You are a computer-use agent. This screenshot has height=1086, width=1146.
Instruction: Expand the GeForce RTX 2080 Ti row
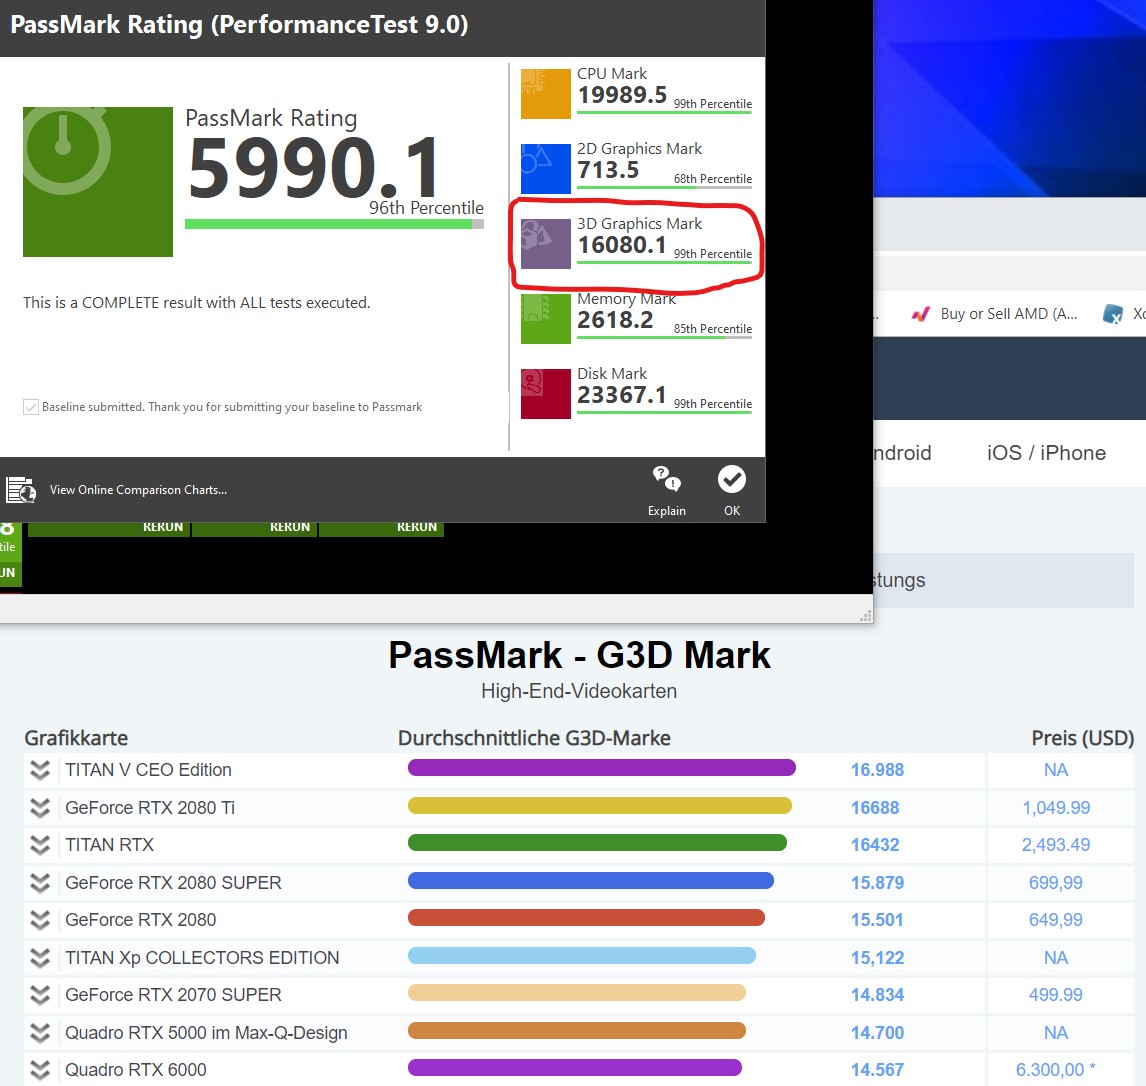[x=40, y=808]
